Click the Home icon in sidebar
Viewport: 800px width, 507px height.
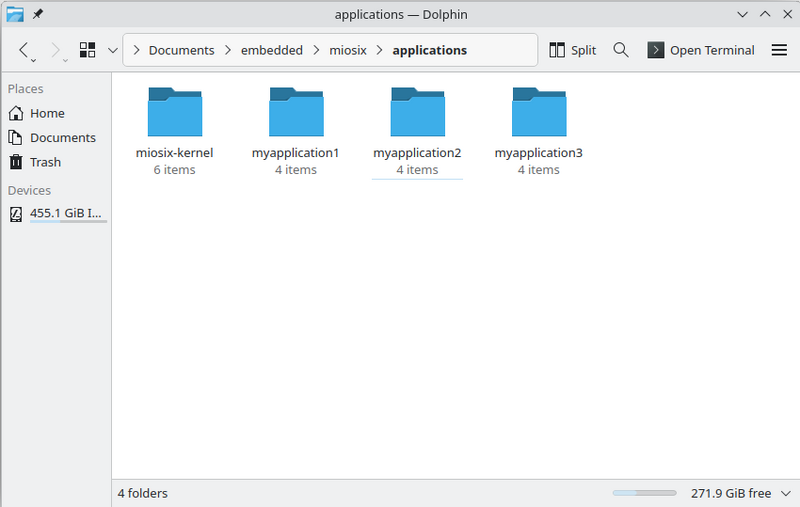pyautogui.click(x=16, y=113)
